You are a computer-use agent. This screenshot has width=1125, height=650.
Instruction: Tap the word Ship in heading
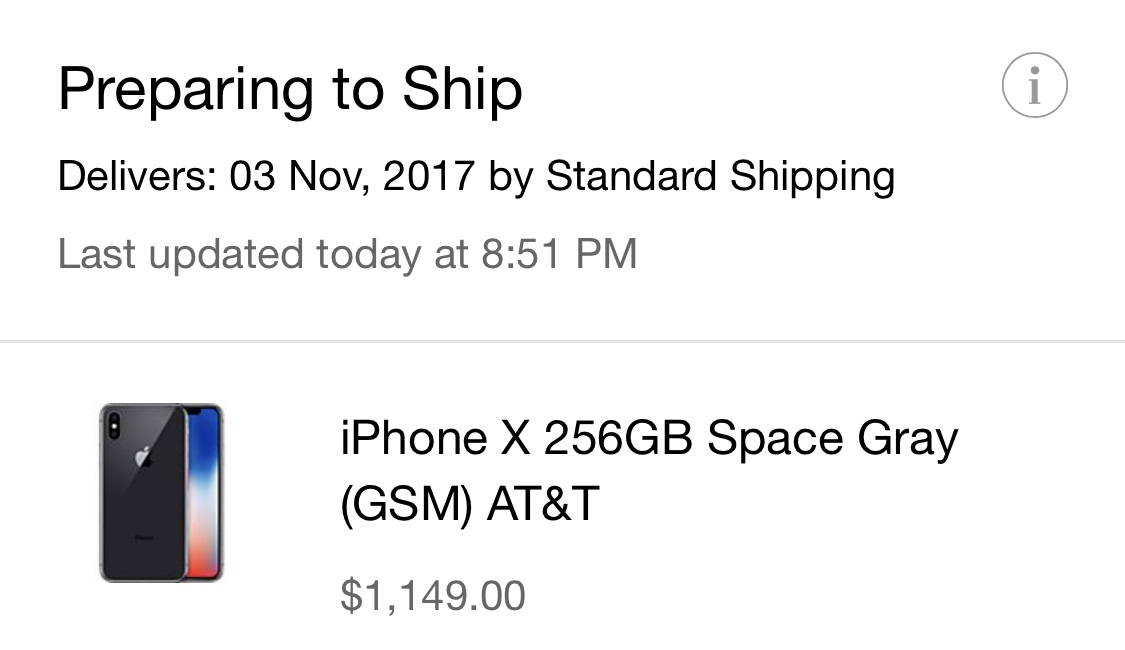coord(462,89)
